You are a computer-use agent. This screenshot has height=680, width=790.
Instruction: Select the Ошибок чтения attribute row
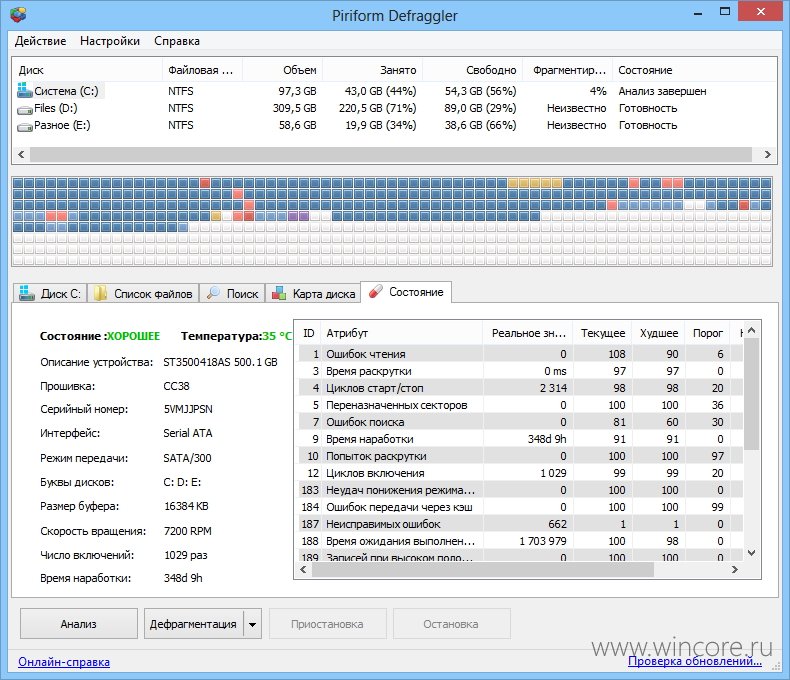520,354
